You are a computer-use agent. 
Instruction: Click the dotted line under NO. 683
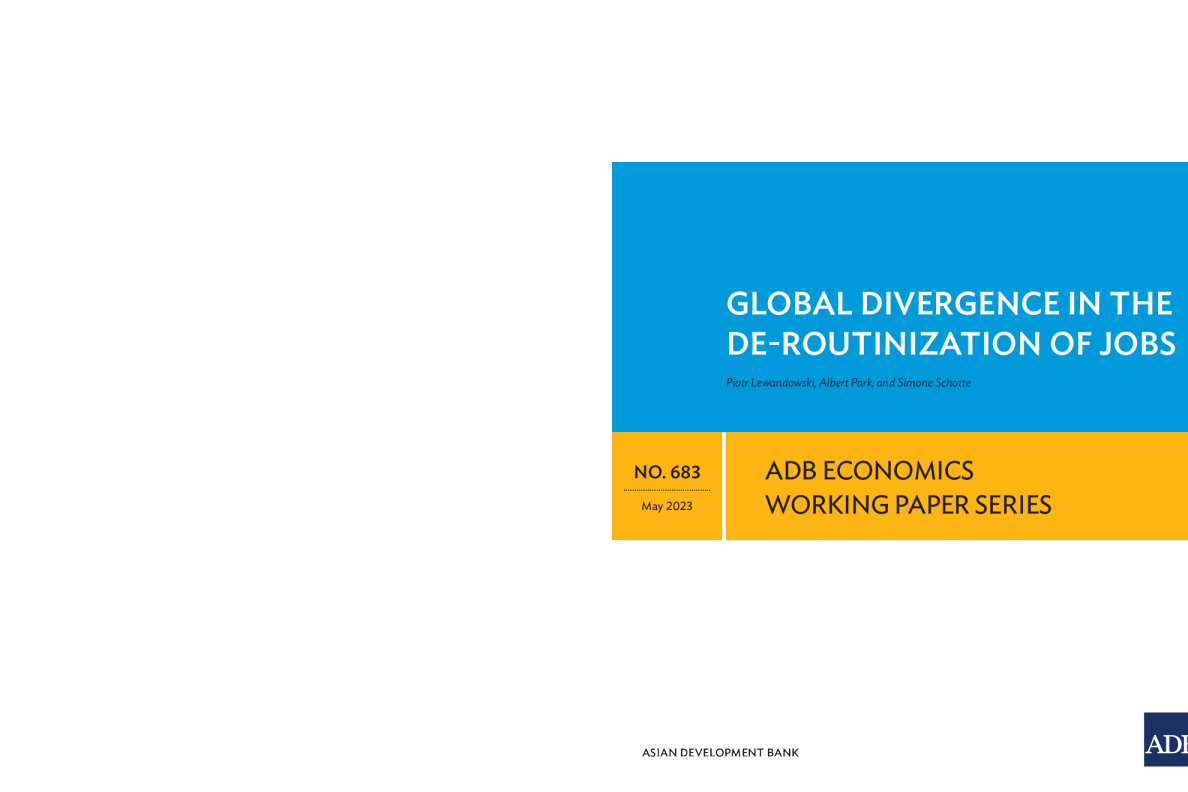tap(667, 490)
